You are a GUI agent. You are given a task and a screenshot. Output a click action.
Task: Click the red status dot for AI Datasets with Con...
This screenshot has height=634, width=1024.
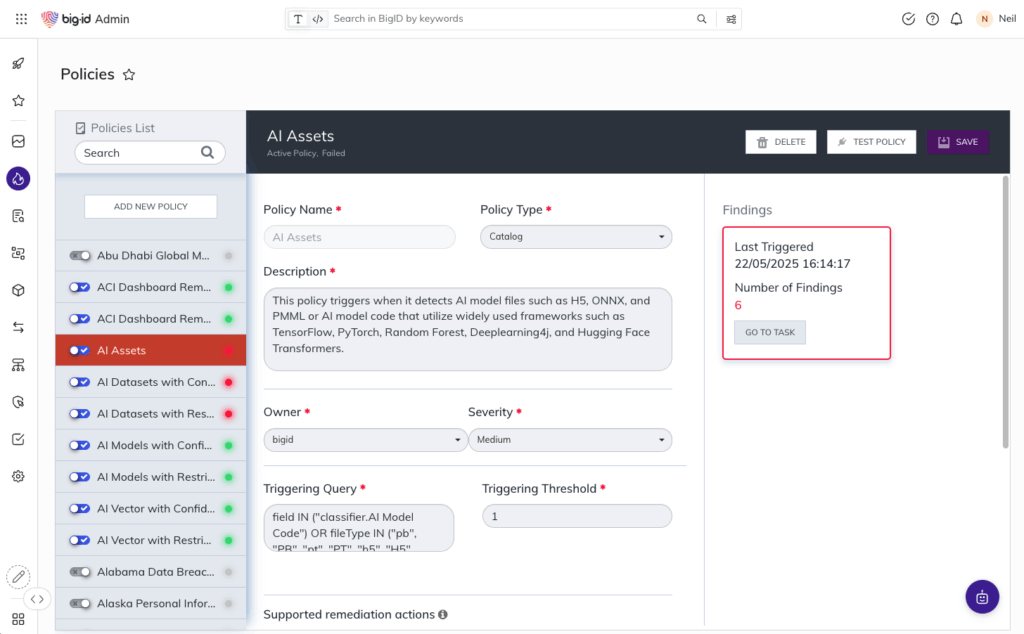228,383
